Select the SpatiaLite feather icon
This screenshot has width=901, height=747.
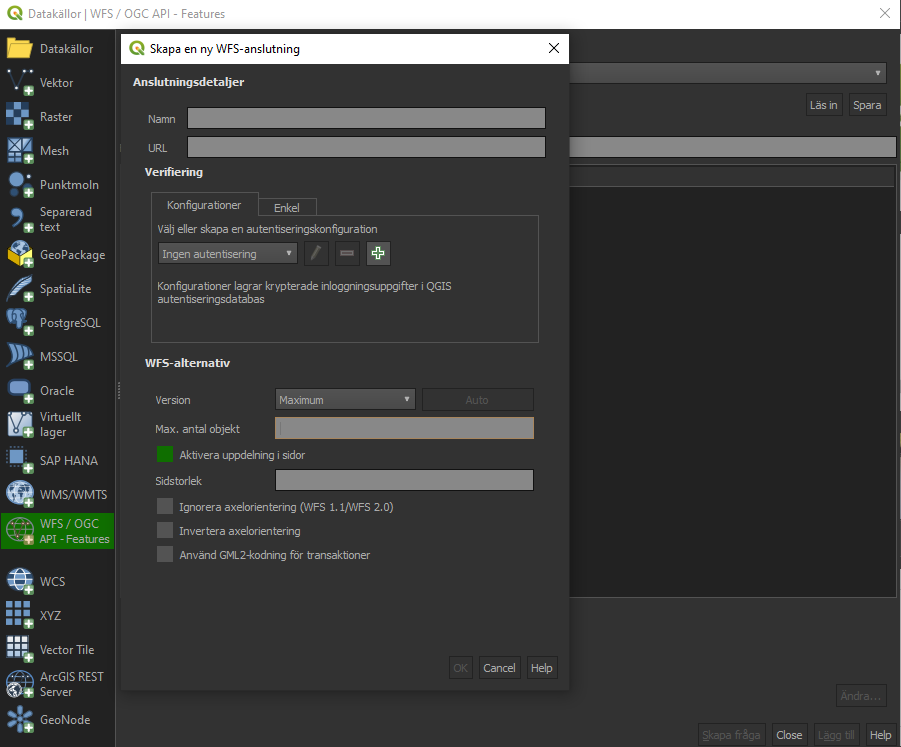coord(20,288)
